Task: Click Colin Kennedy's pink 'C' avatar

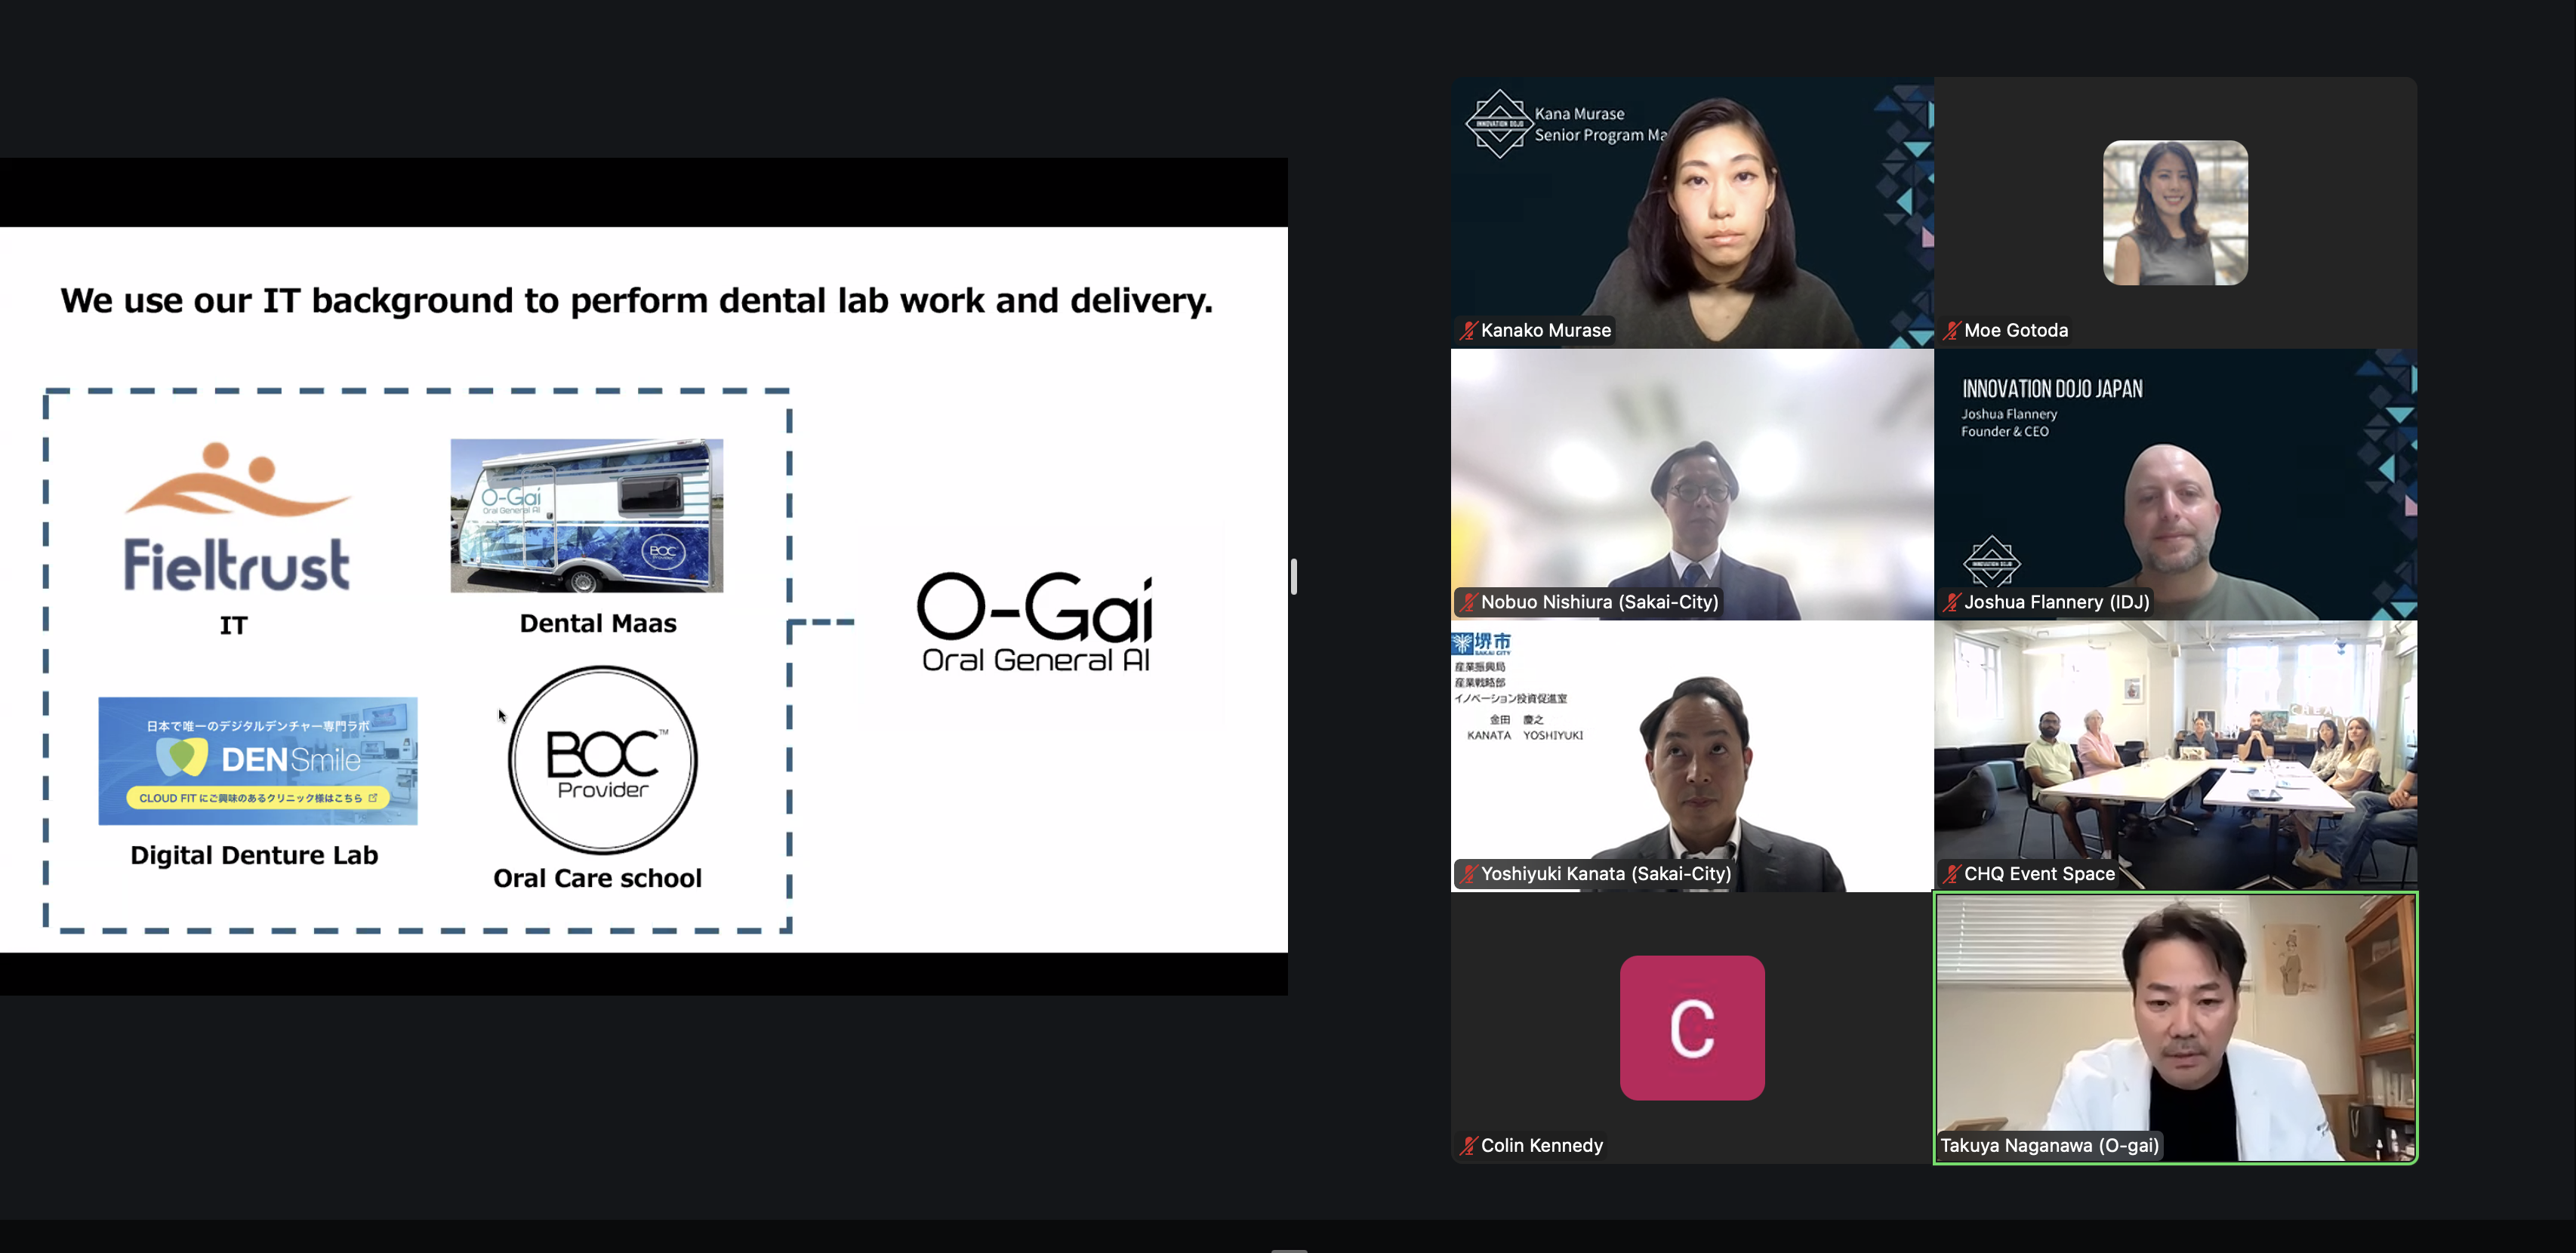Action: pyautogui.click(x=1691, y=1027)
